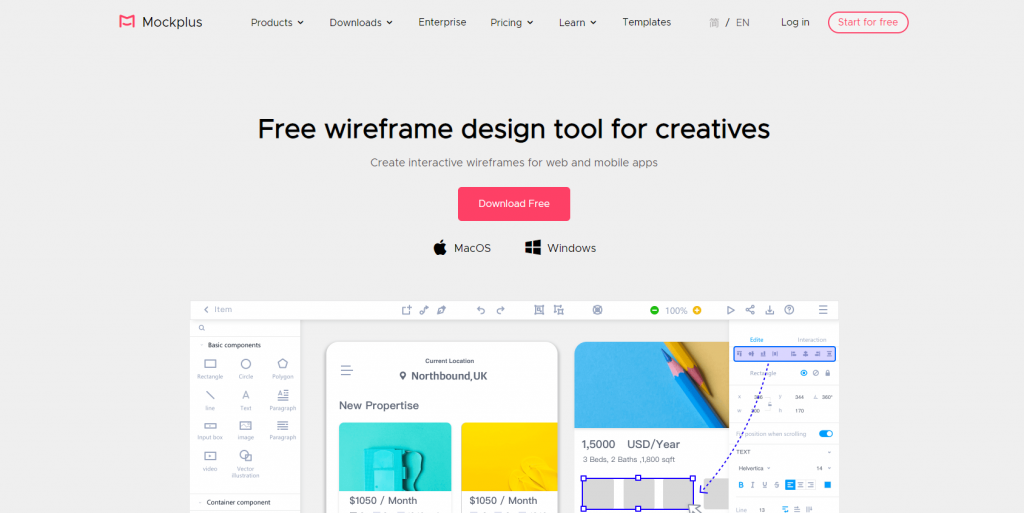Viewport: 1024px width, 513px height.
Task: Select the Vector illustration component icon
Action: tap(246, 456)
